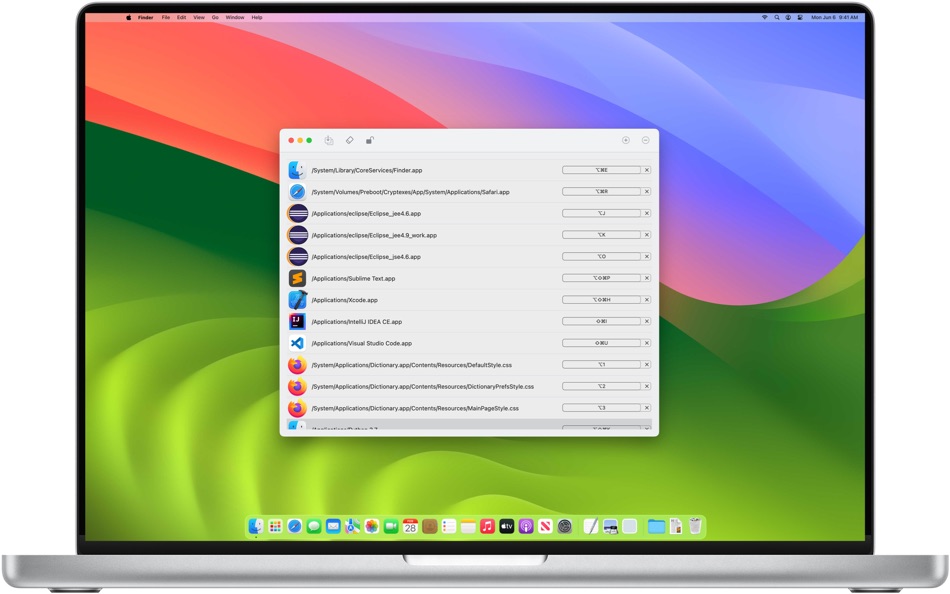This screenshot has height=594, width=950.
Task: Click the Eclipse_jee4.6.app row icon
Action: tap(297, 213)
